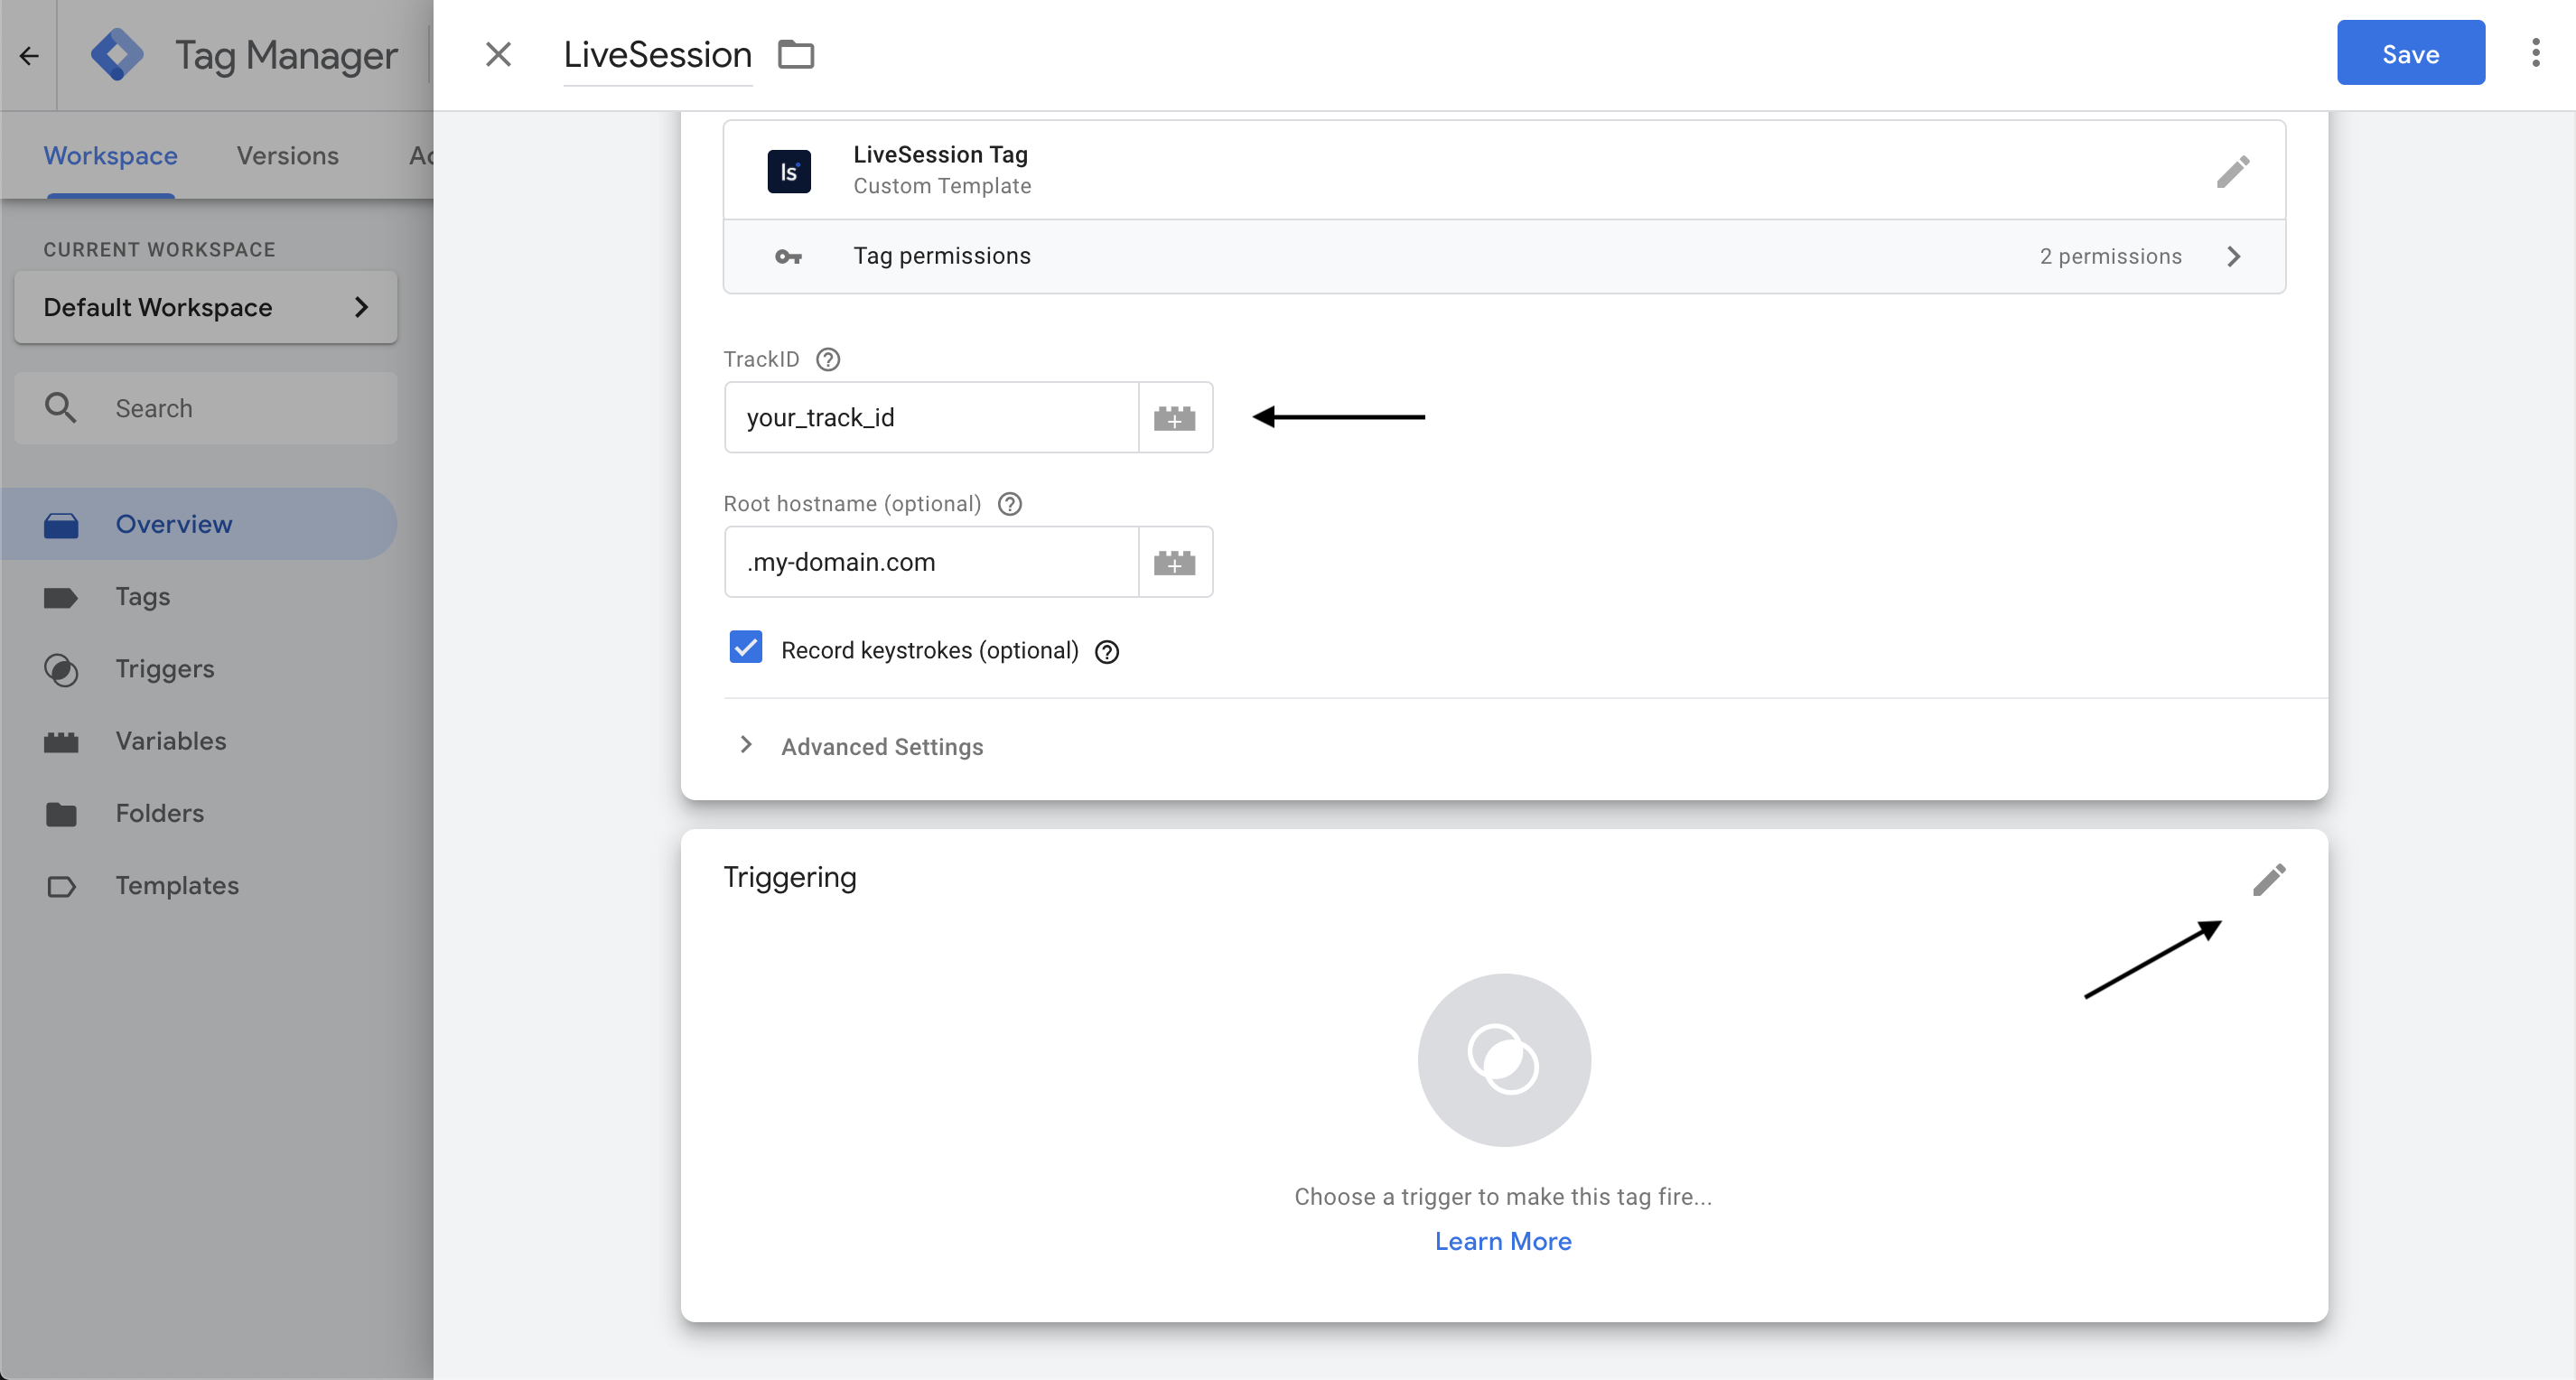Viewport: 2576px width, 1380px height.
Task: Click the Save button in top right
Action: pos(2411,52)
